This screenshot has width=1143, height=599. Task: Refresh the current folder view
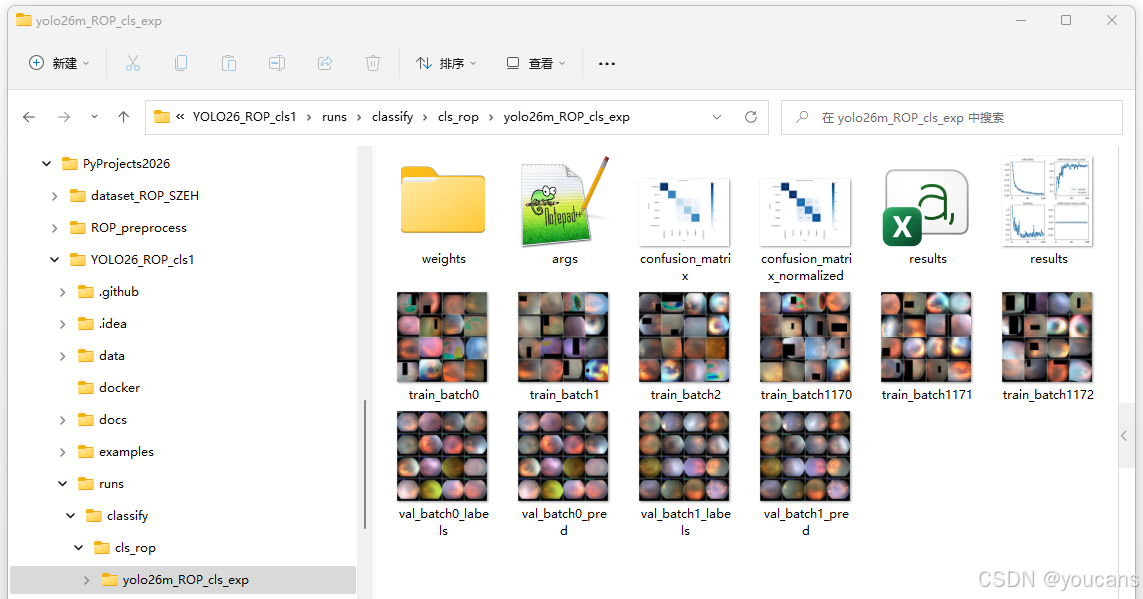751,117
